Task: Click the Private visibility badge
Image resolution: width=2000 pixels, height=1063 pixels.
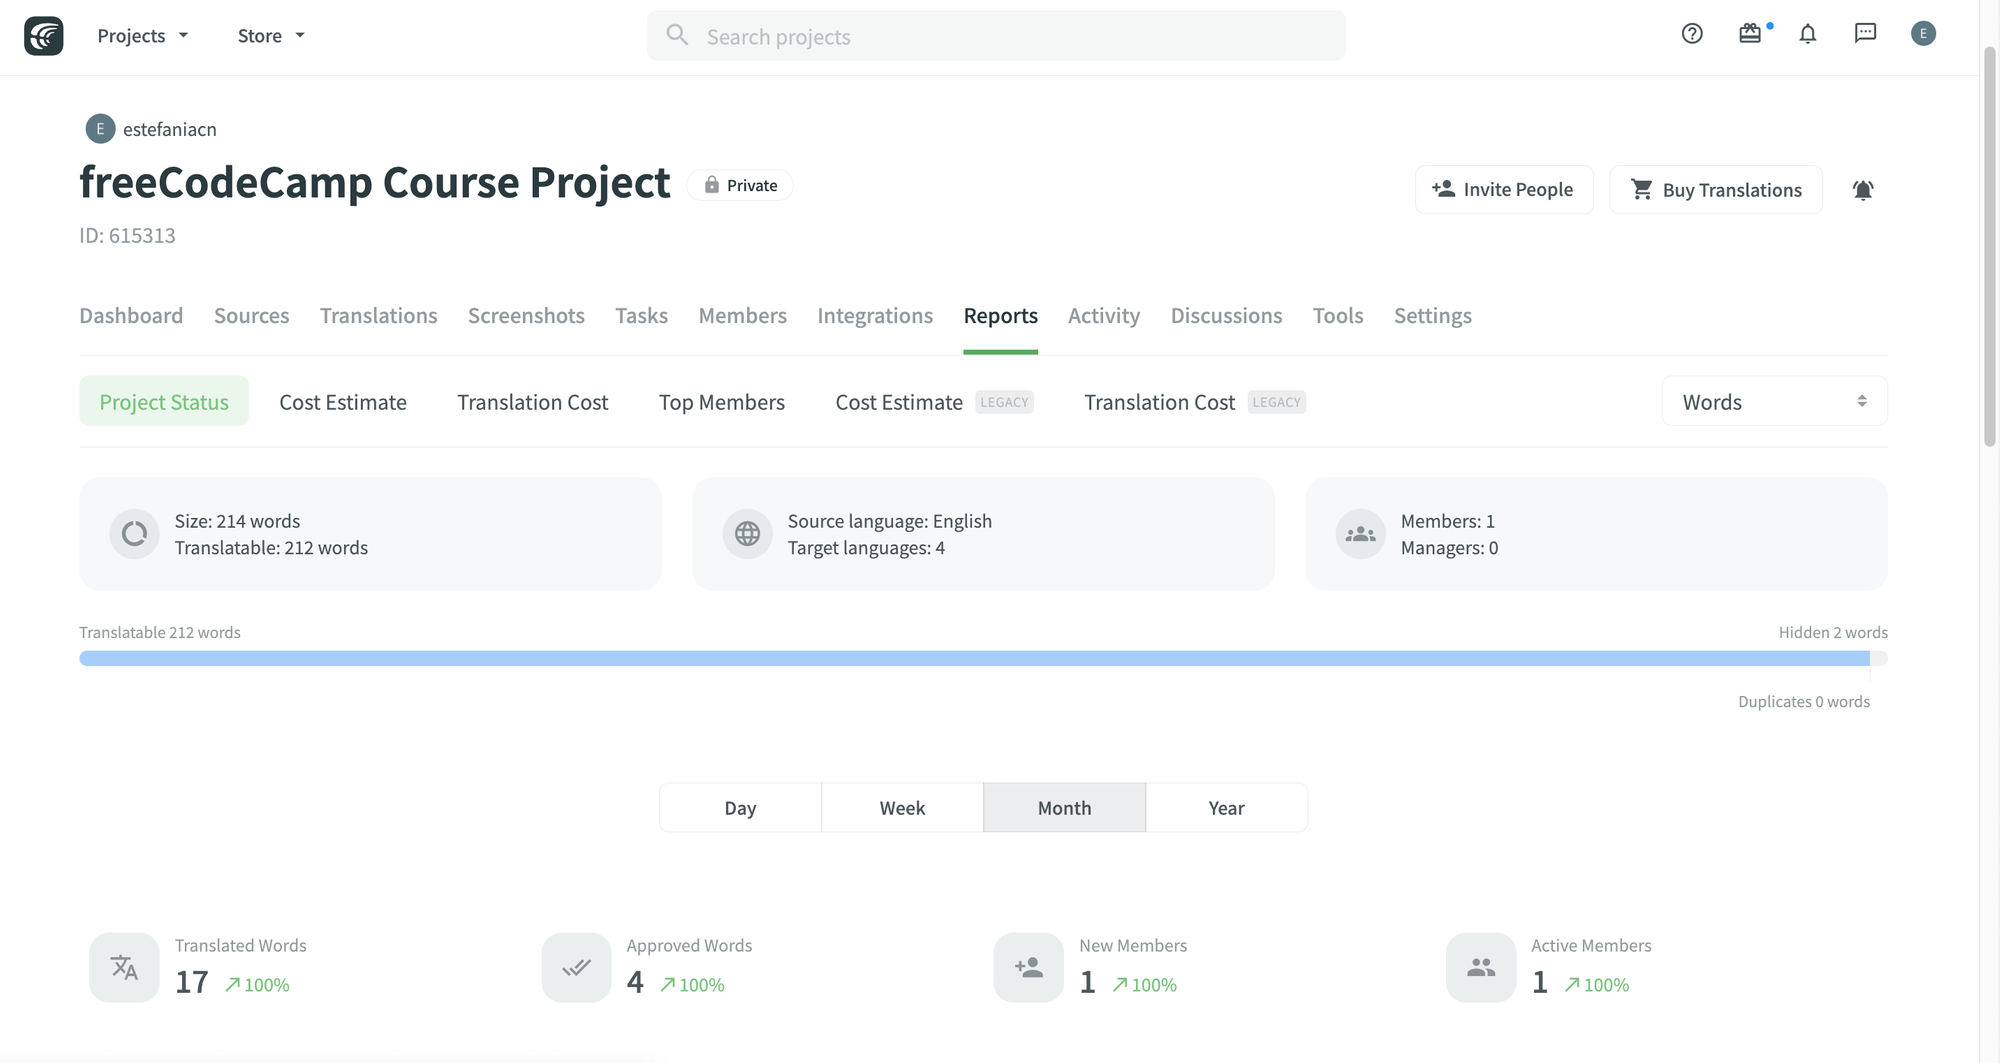Action: point(740,185)
